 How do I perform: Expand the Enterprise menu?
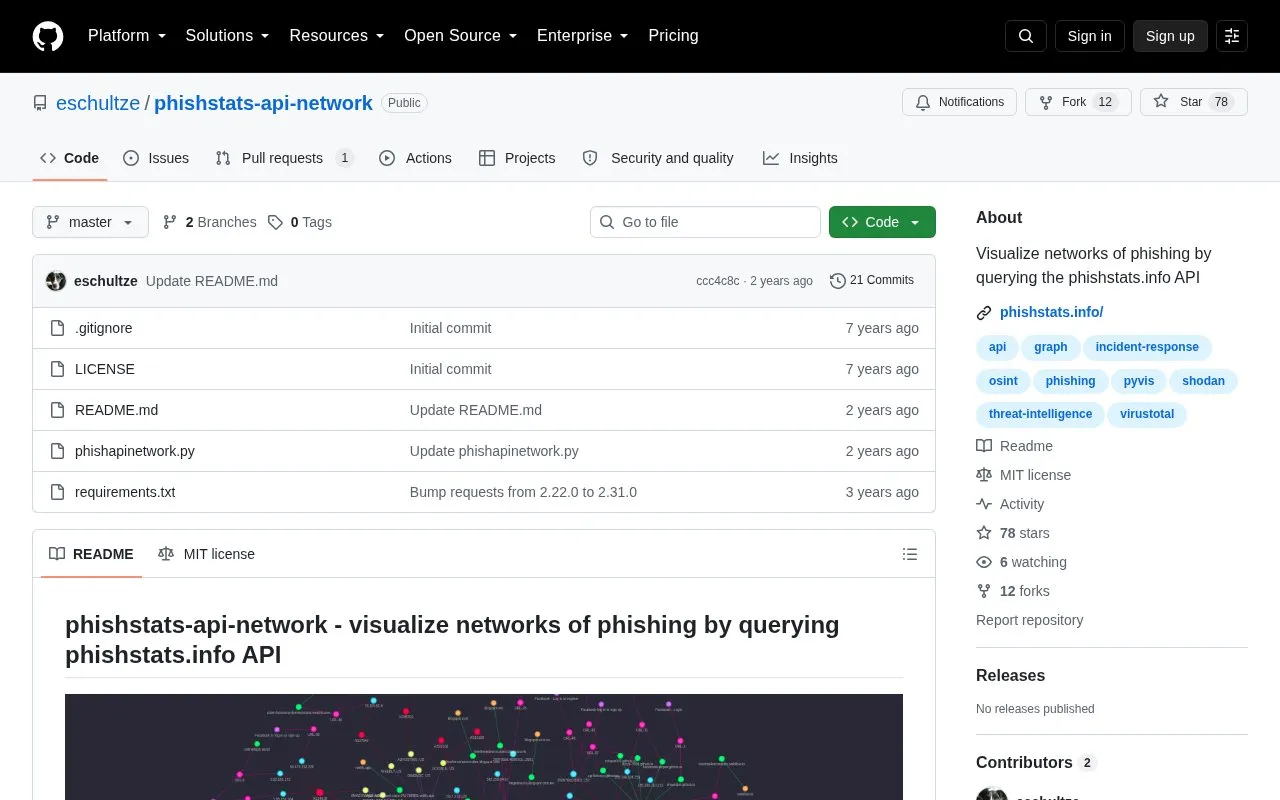pos(583,36)
